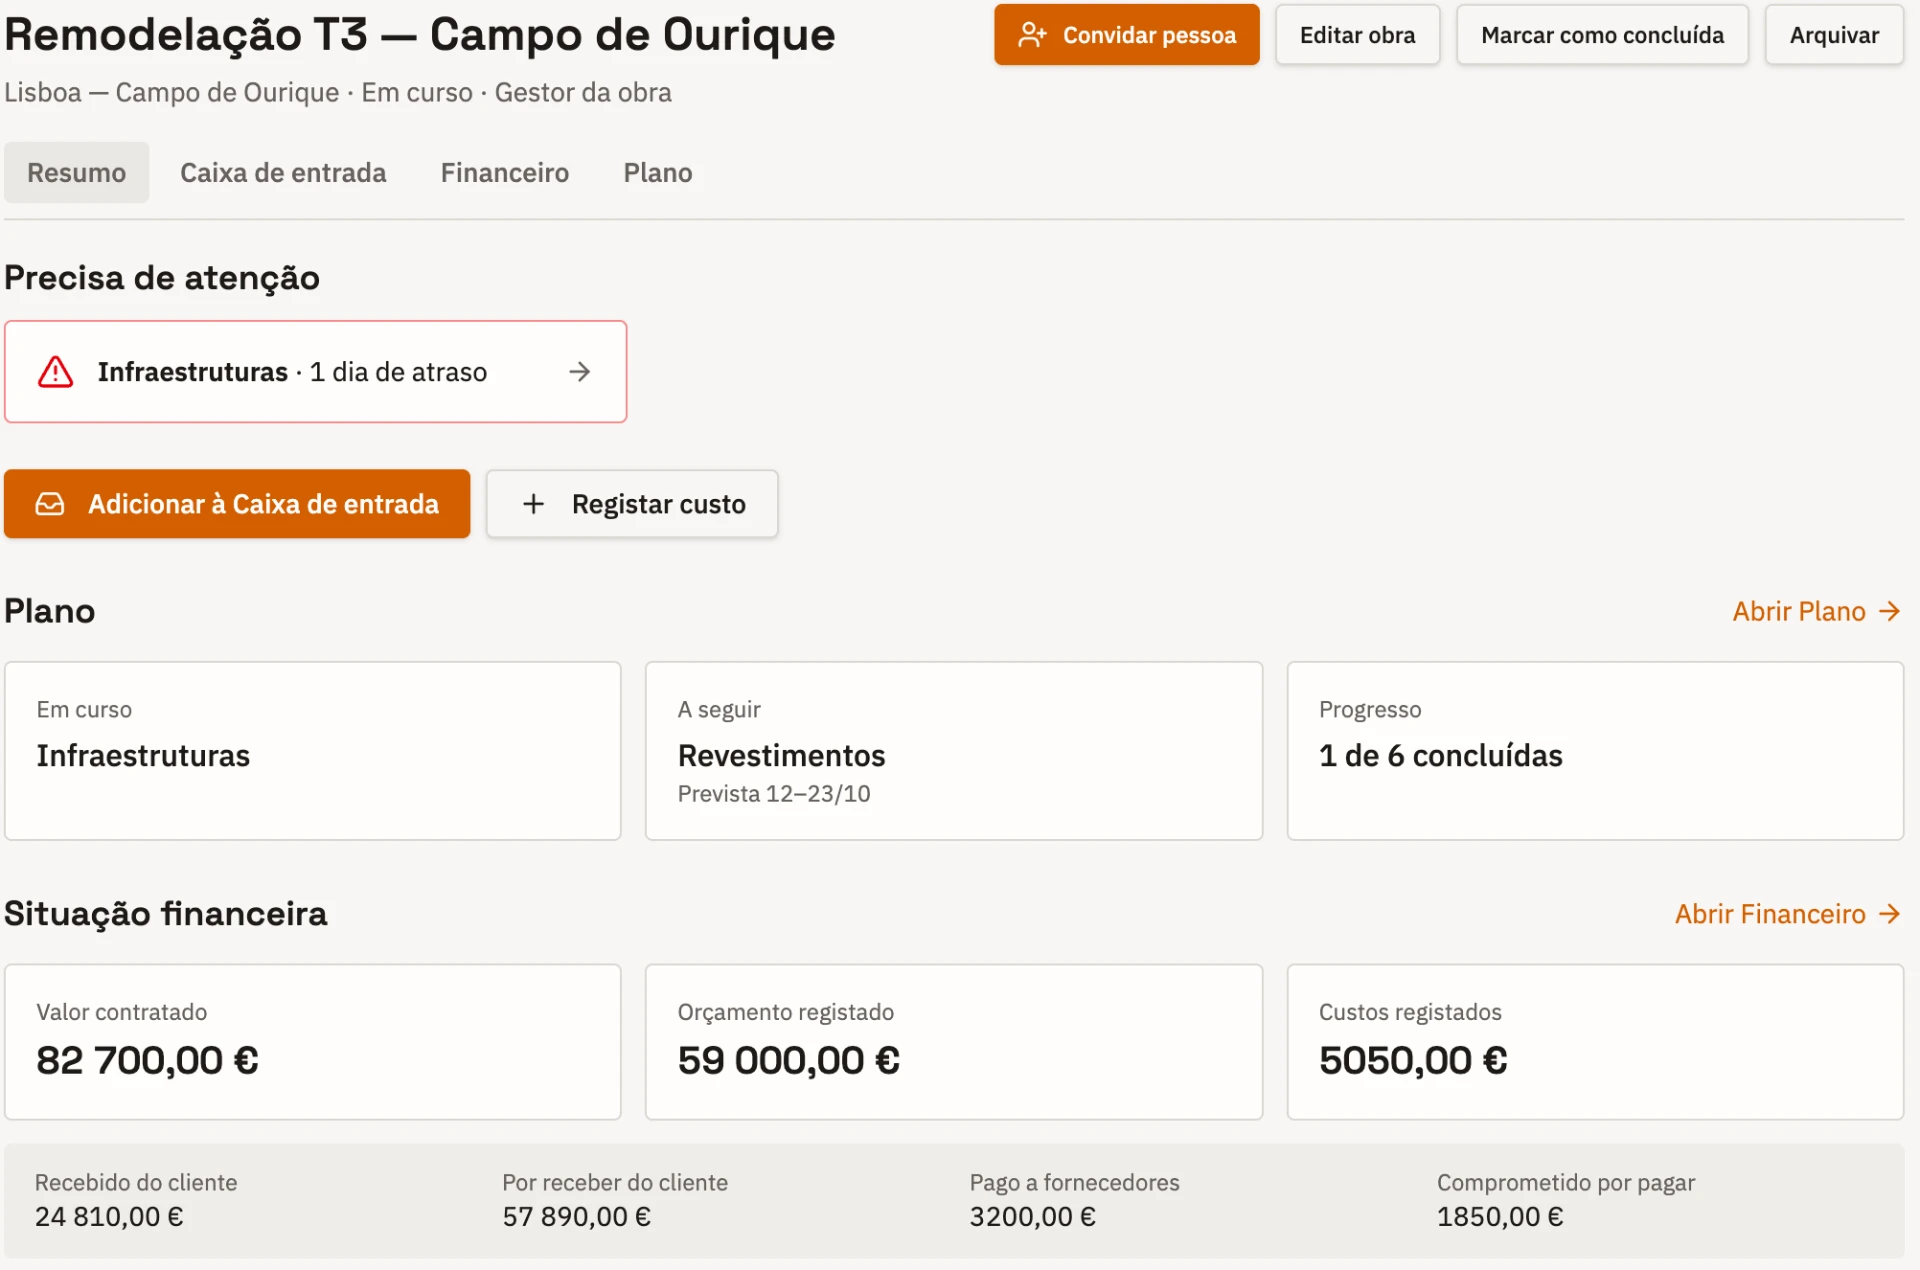Screen dimensions: 1920x1270
Task: Open the Financeiro tab
Action: coord(505,173)
